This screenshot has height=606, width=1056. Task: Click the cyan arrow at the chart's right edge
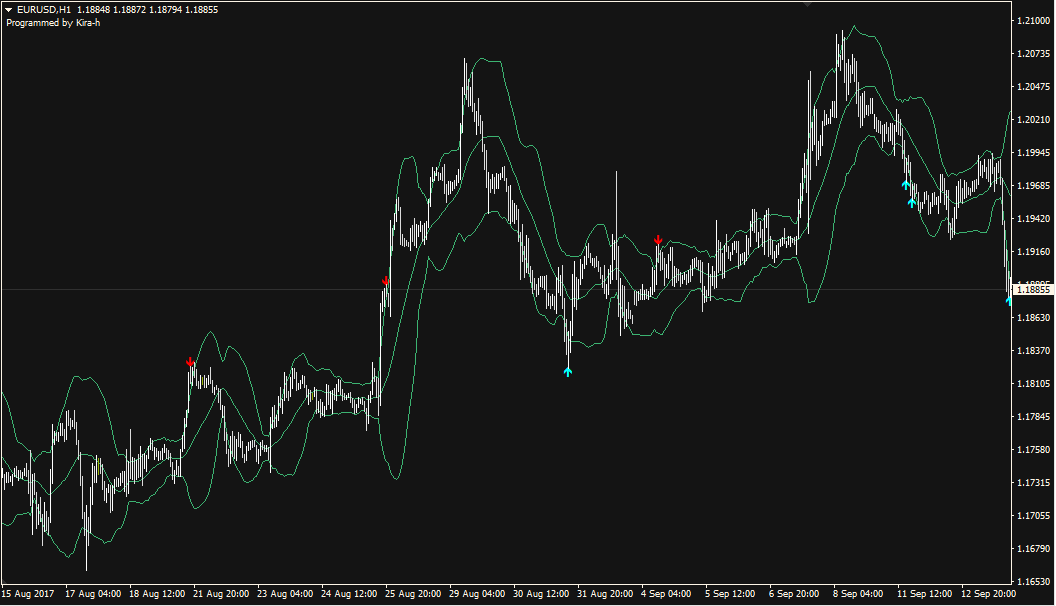point(1009,299)
